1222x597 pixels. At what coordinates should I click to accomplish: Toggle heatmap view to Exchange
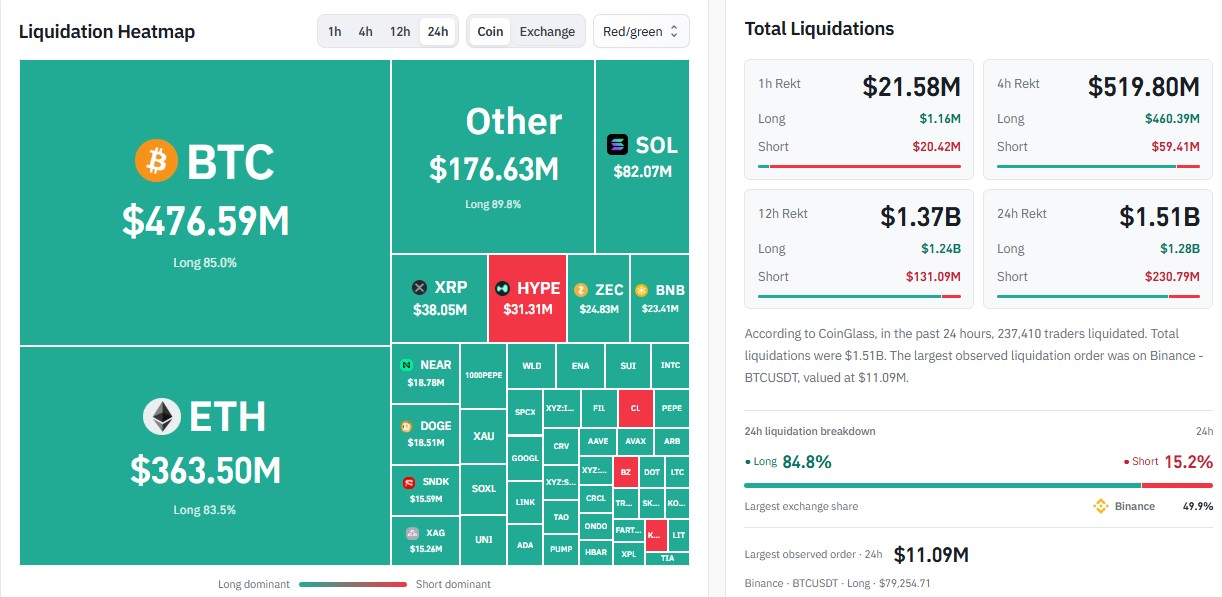coord(548,31)
